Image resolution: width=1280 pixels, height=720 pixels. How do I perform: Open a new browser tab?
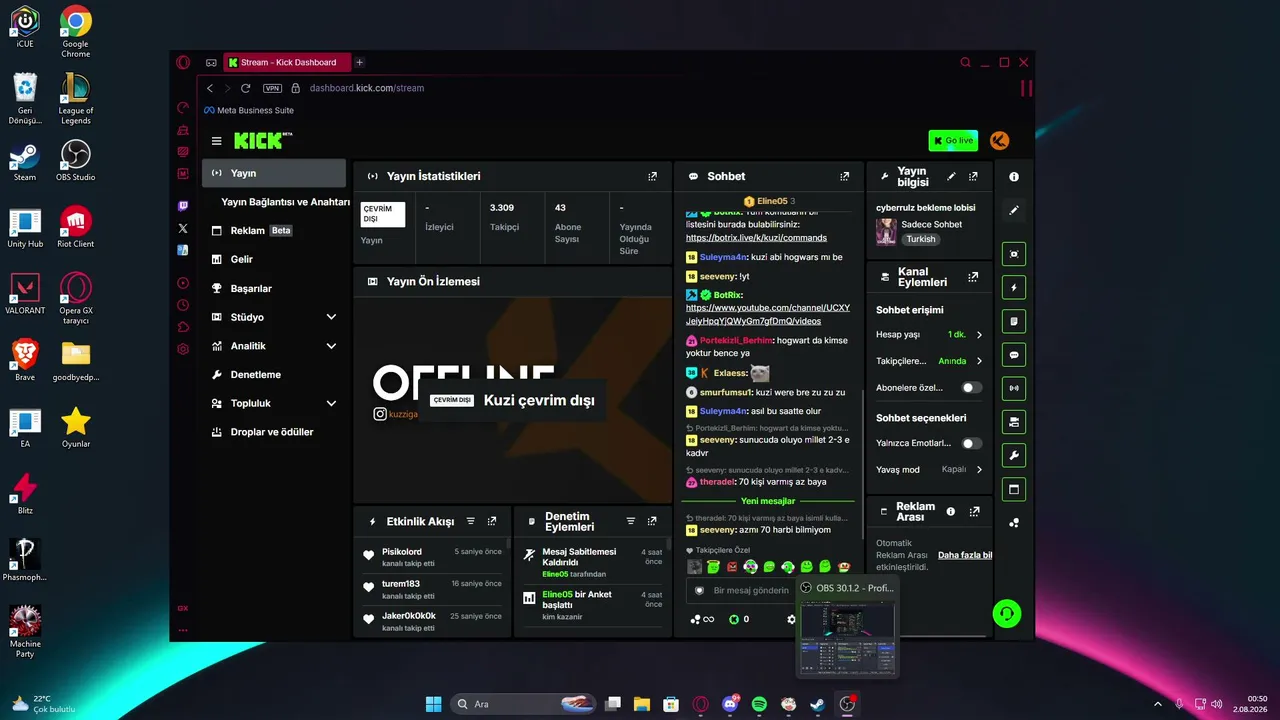click(360, 62)
